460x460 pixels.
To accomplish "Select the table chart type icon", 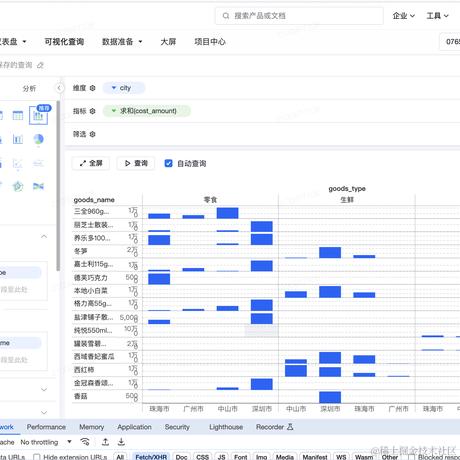I will point(18,116).
